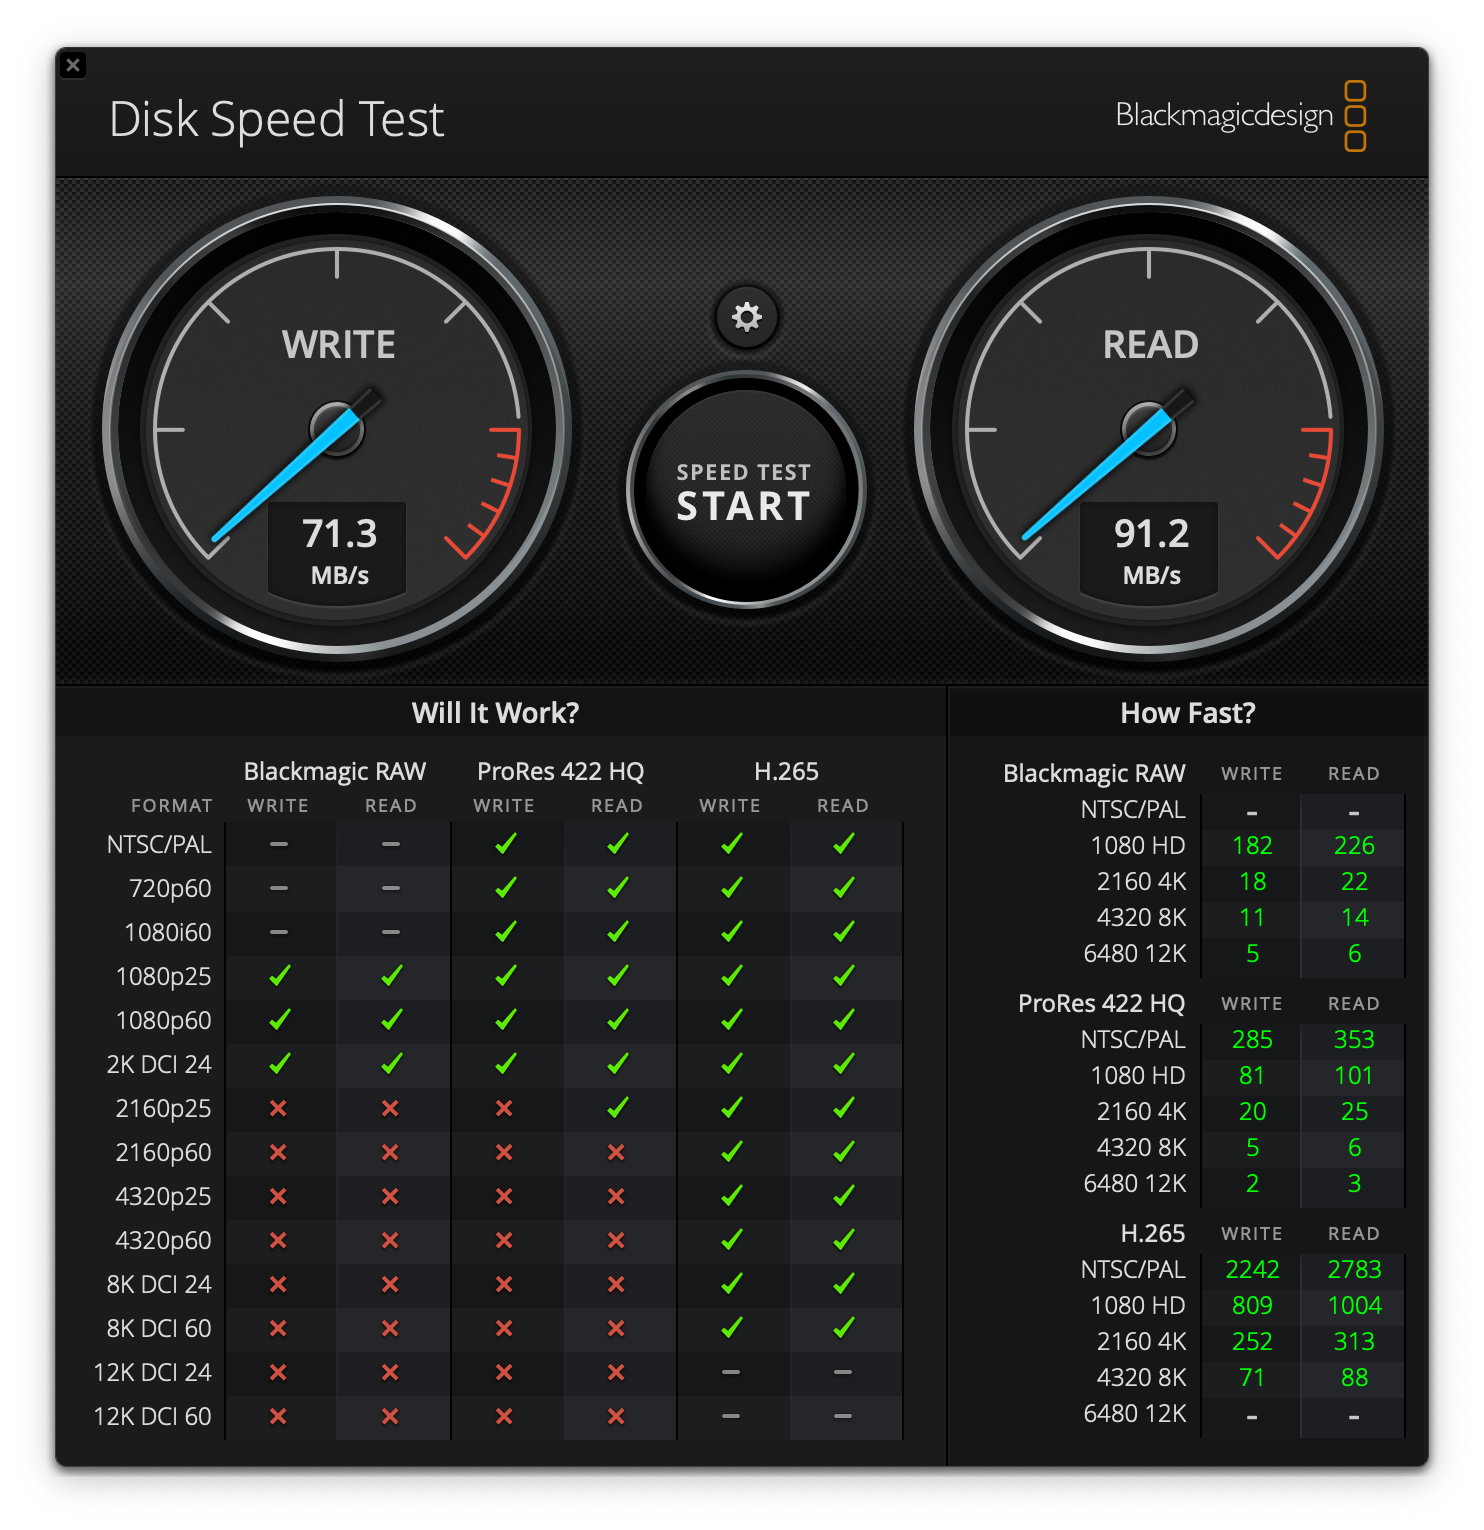Screen dimensions: 1484x1530
Task: Click H.265 read checkmark for 4320p60
Action: (843, 1240)
